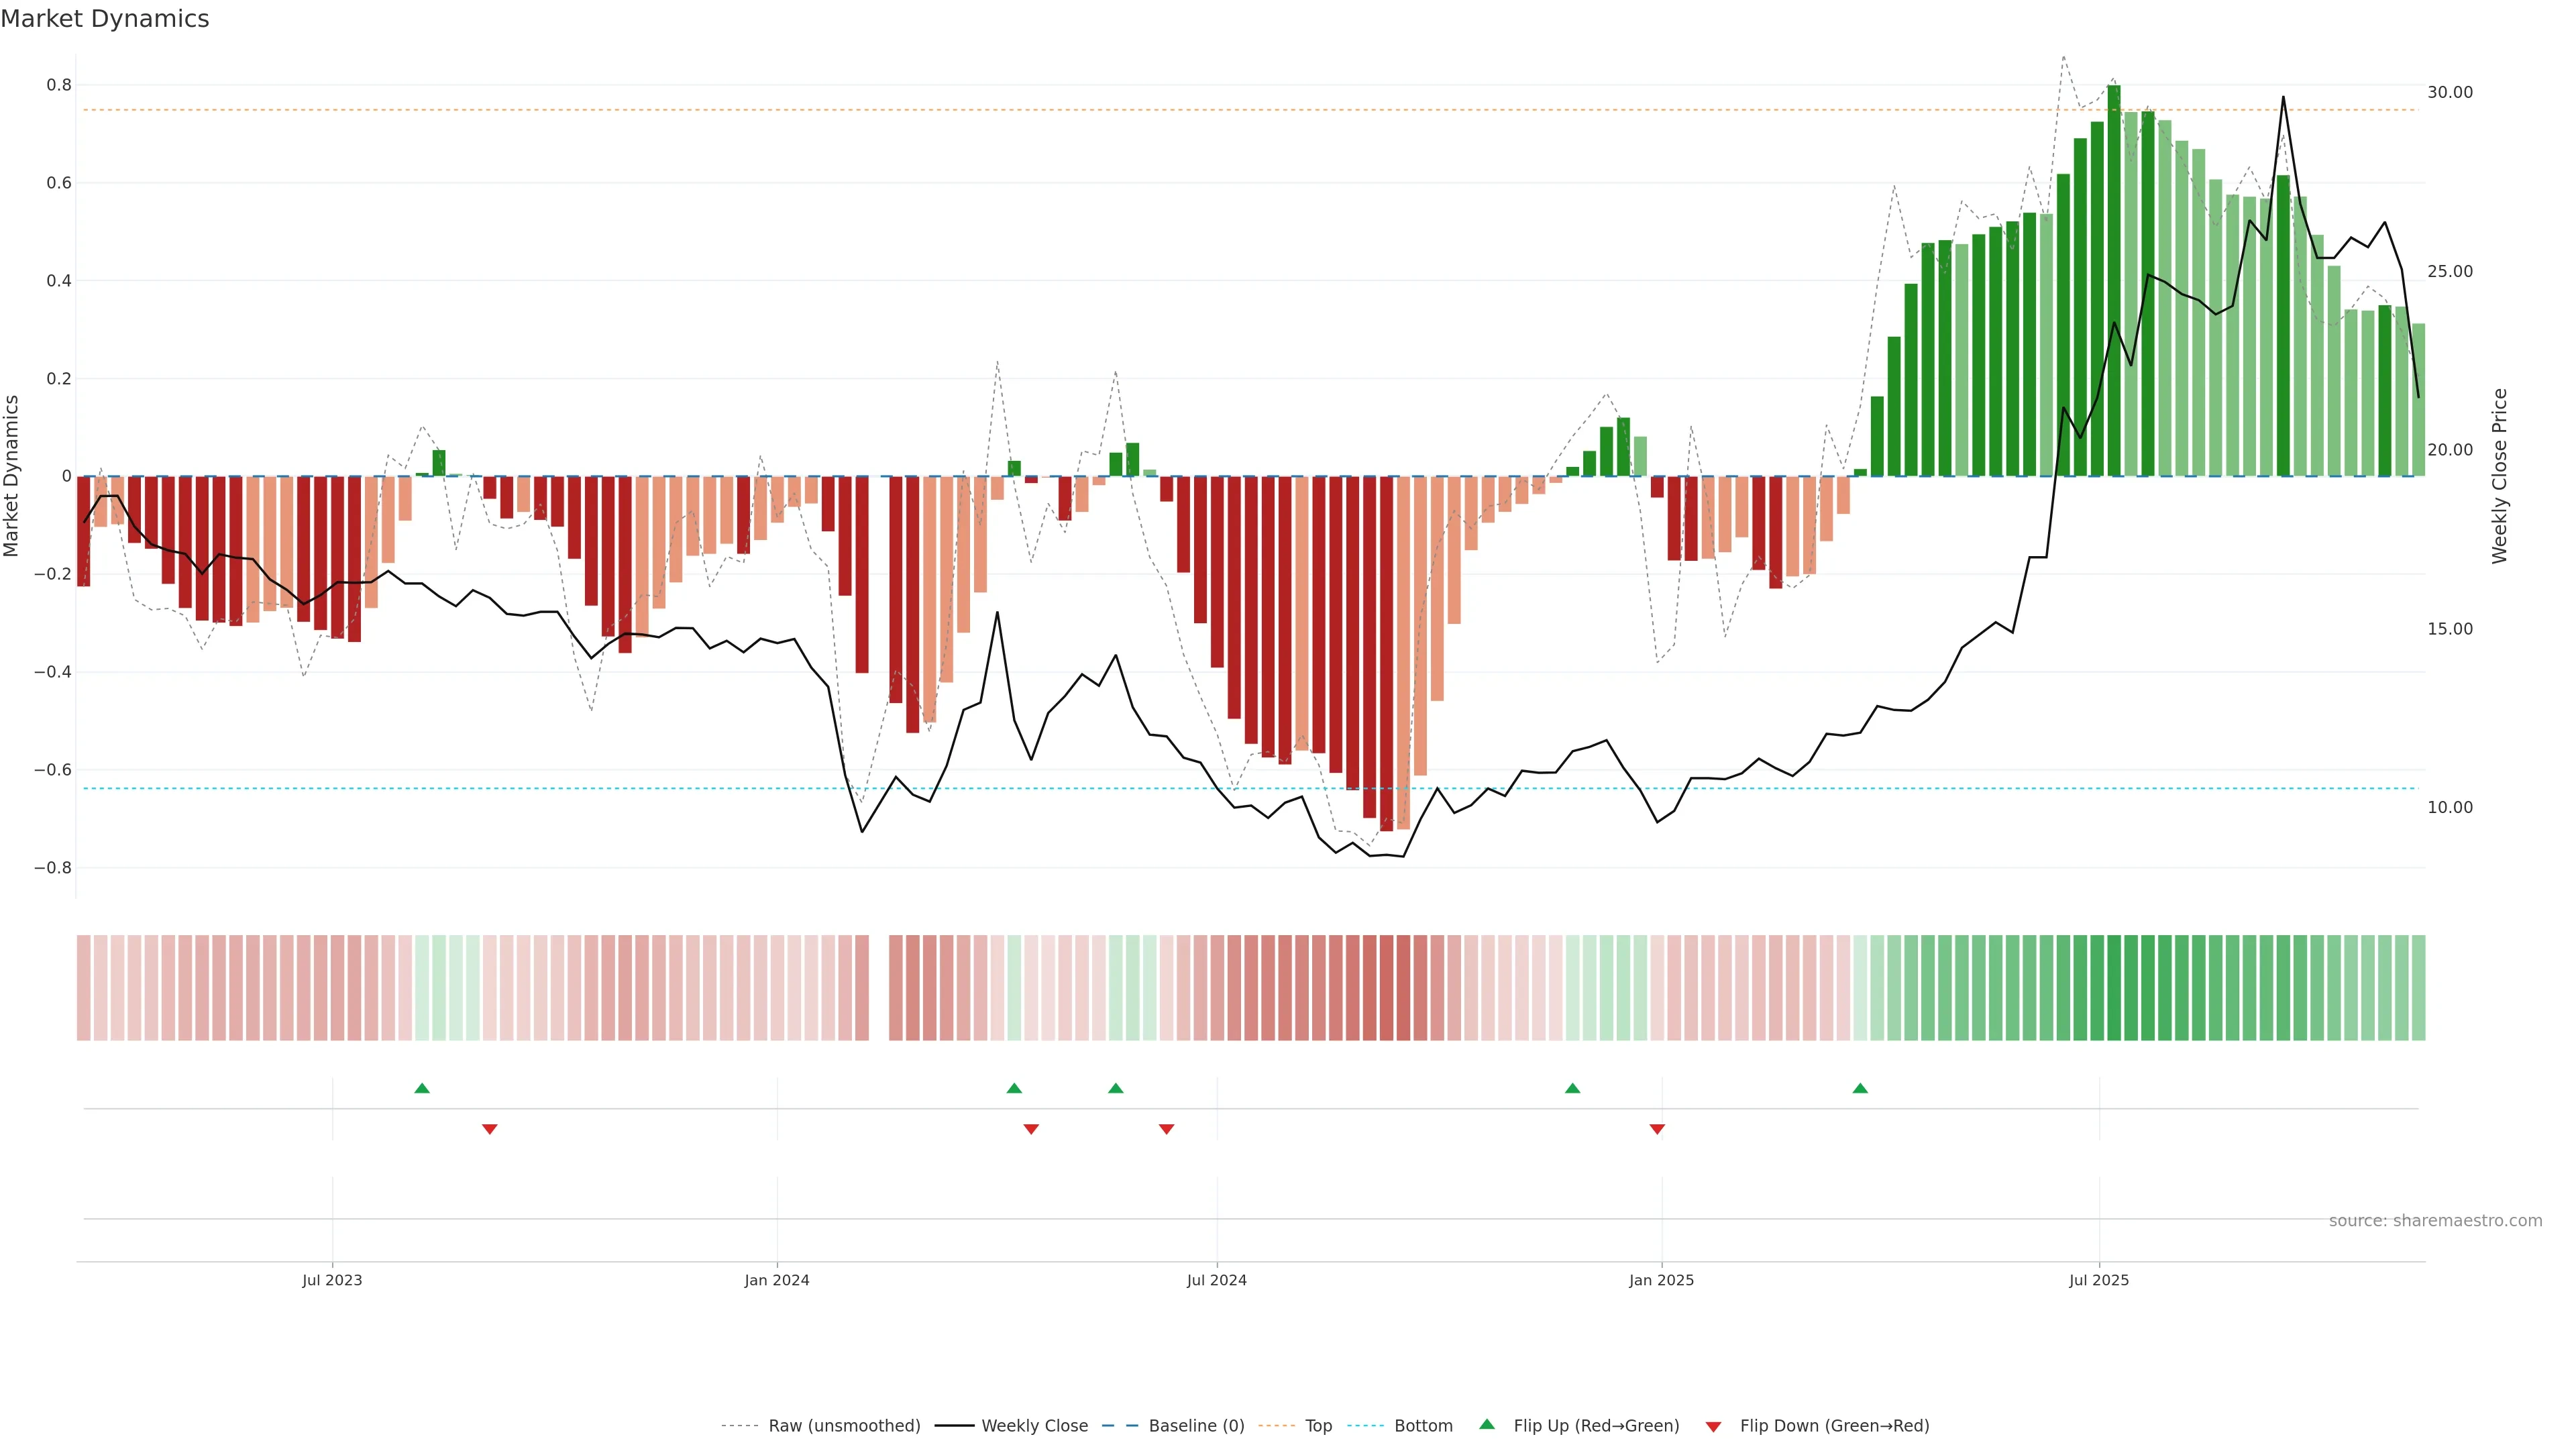Toggle the Baseline (0) legend entry
The image size is (2576, 1449).
click(x=1196, y=1426)
